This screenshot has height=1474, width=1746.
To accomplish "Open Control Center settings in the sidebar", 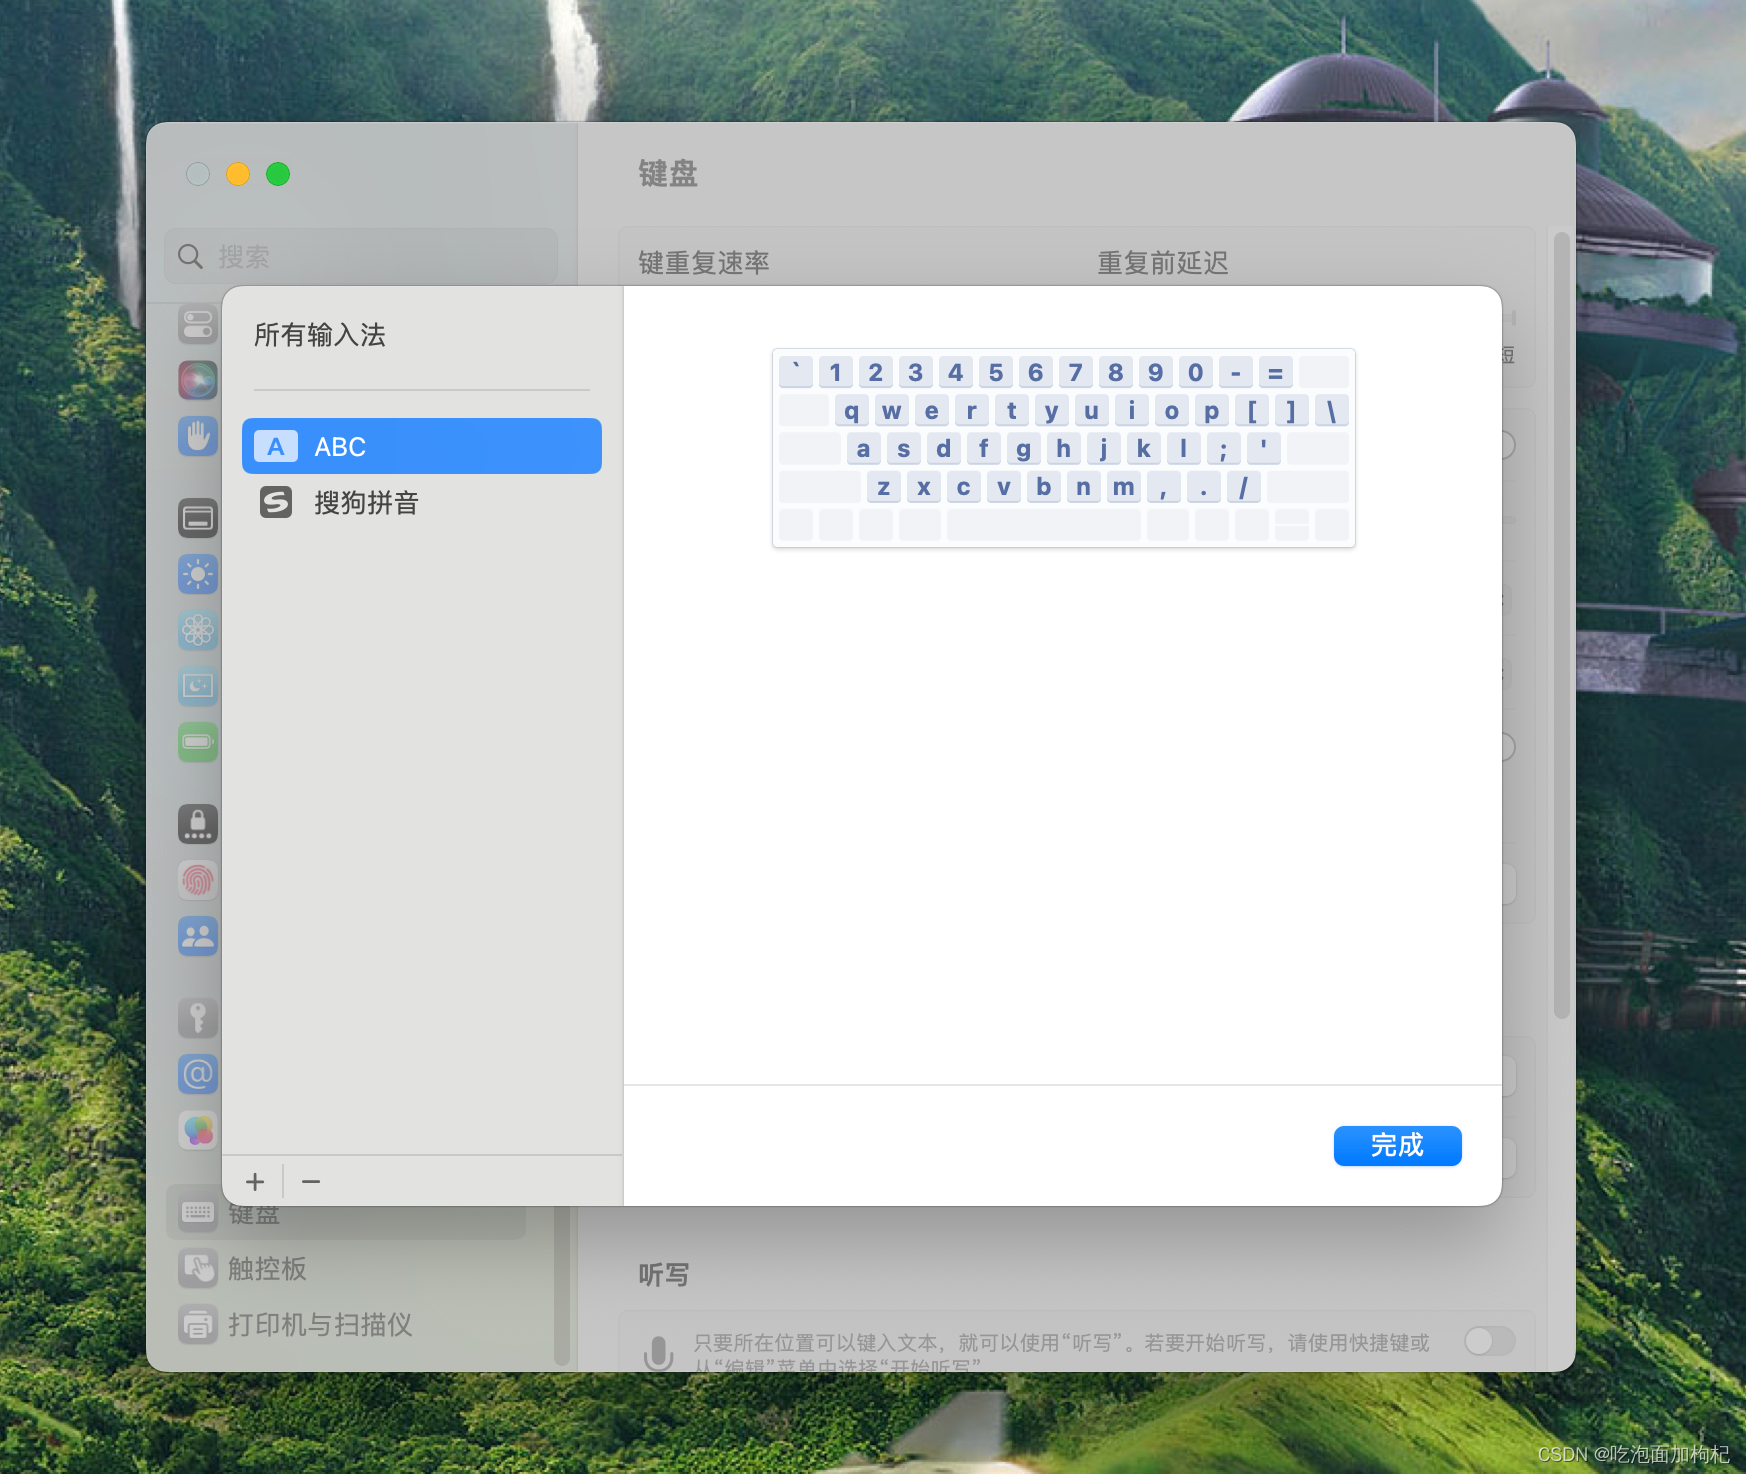I will pos(198,324).
